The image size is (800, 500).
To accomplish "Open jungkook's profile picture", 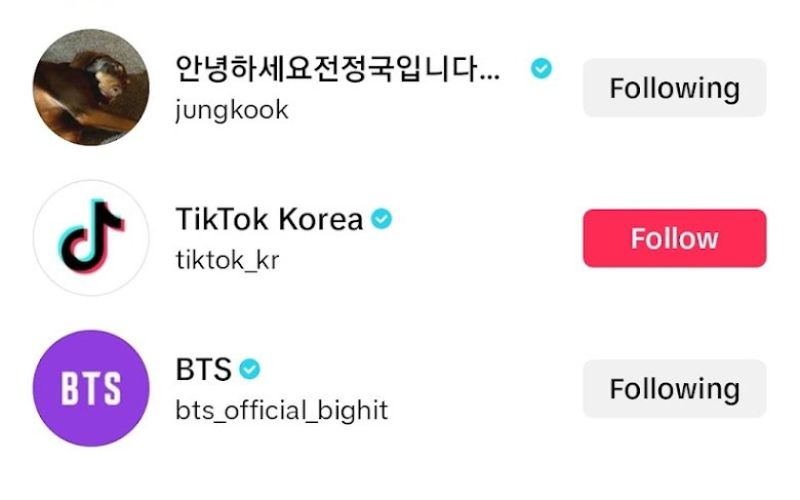I will coord(91,88).
